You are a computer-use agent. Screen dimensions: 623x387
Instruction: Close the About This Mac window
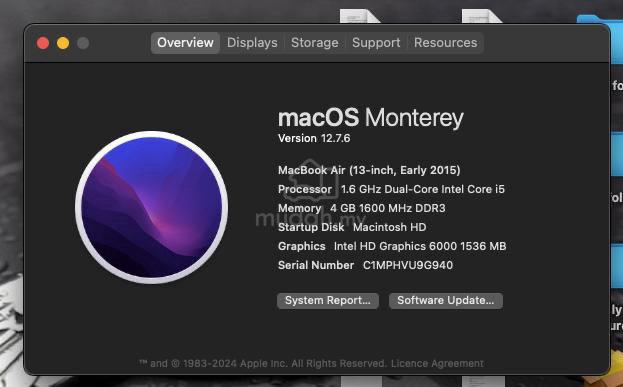(x=43, y=43)
